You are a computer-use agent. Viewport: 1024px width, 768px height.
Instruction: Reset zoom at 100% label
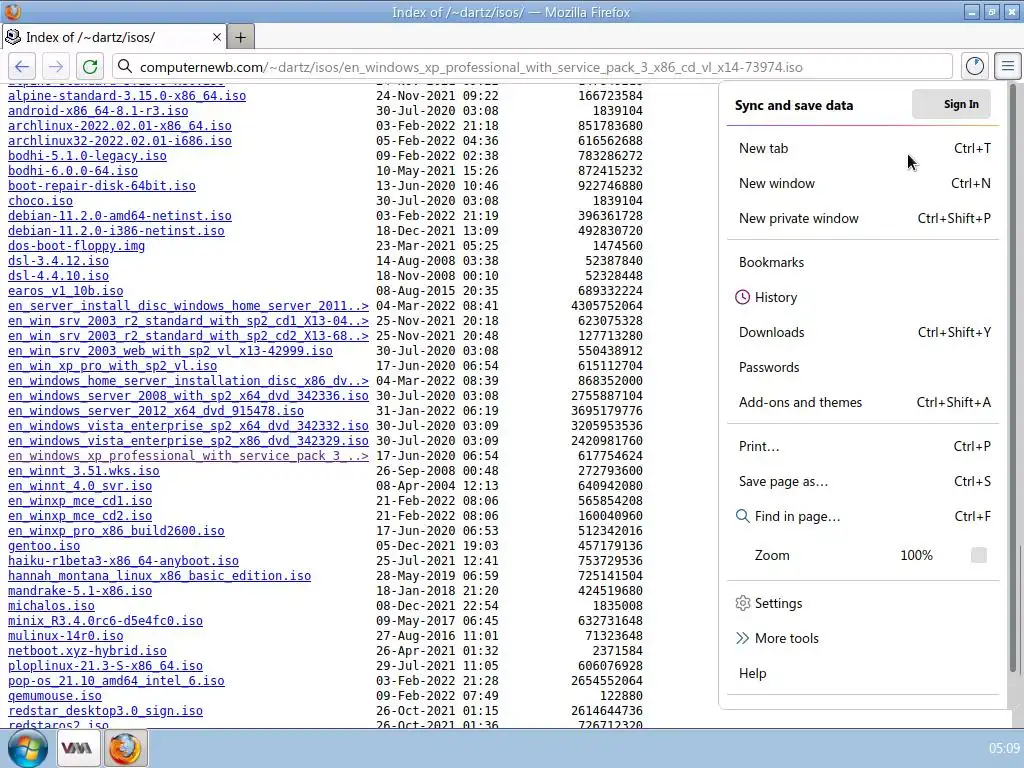(916, 555)
